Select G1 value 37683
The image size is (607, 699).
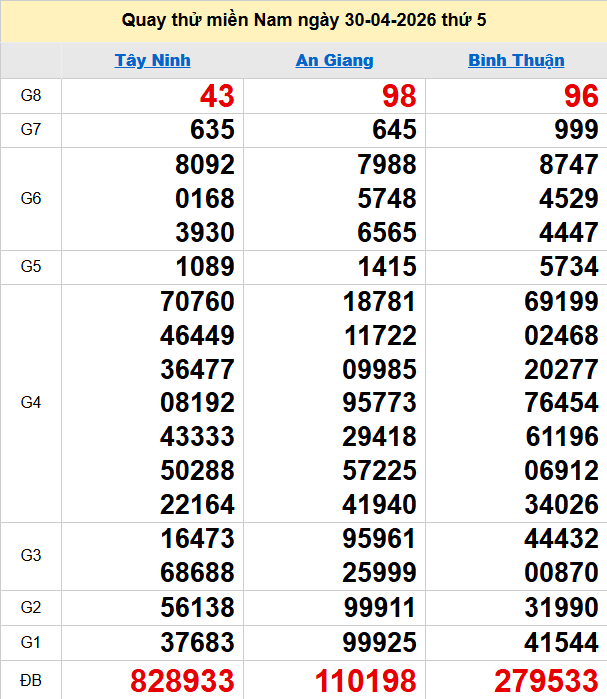(x=197, y=642)
